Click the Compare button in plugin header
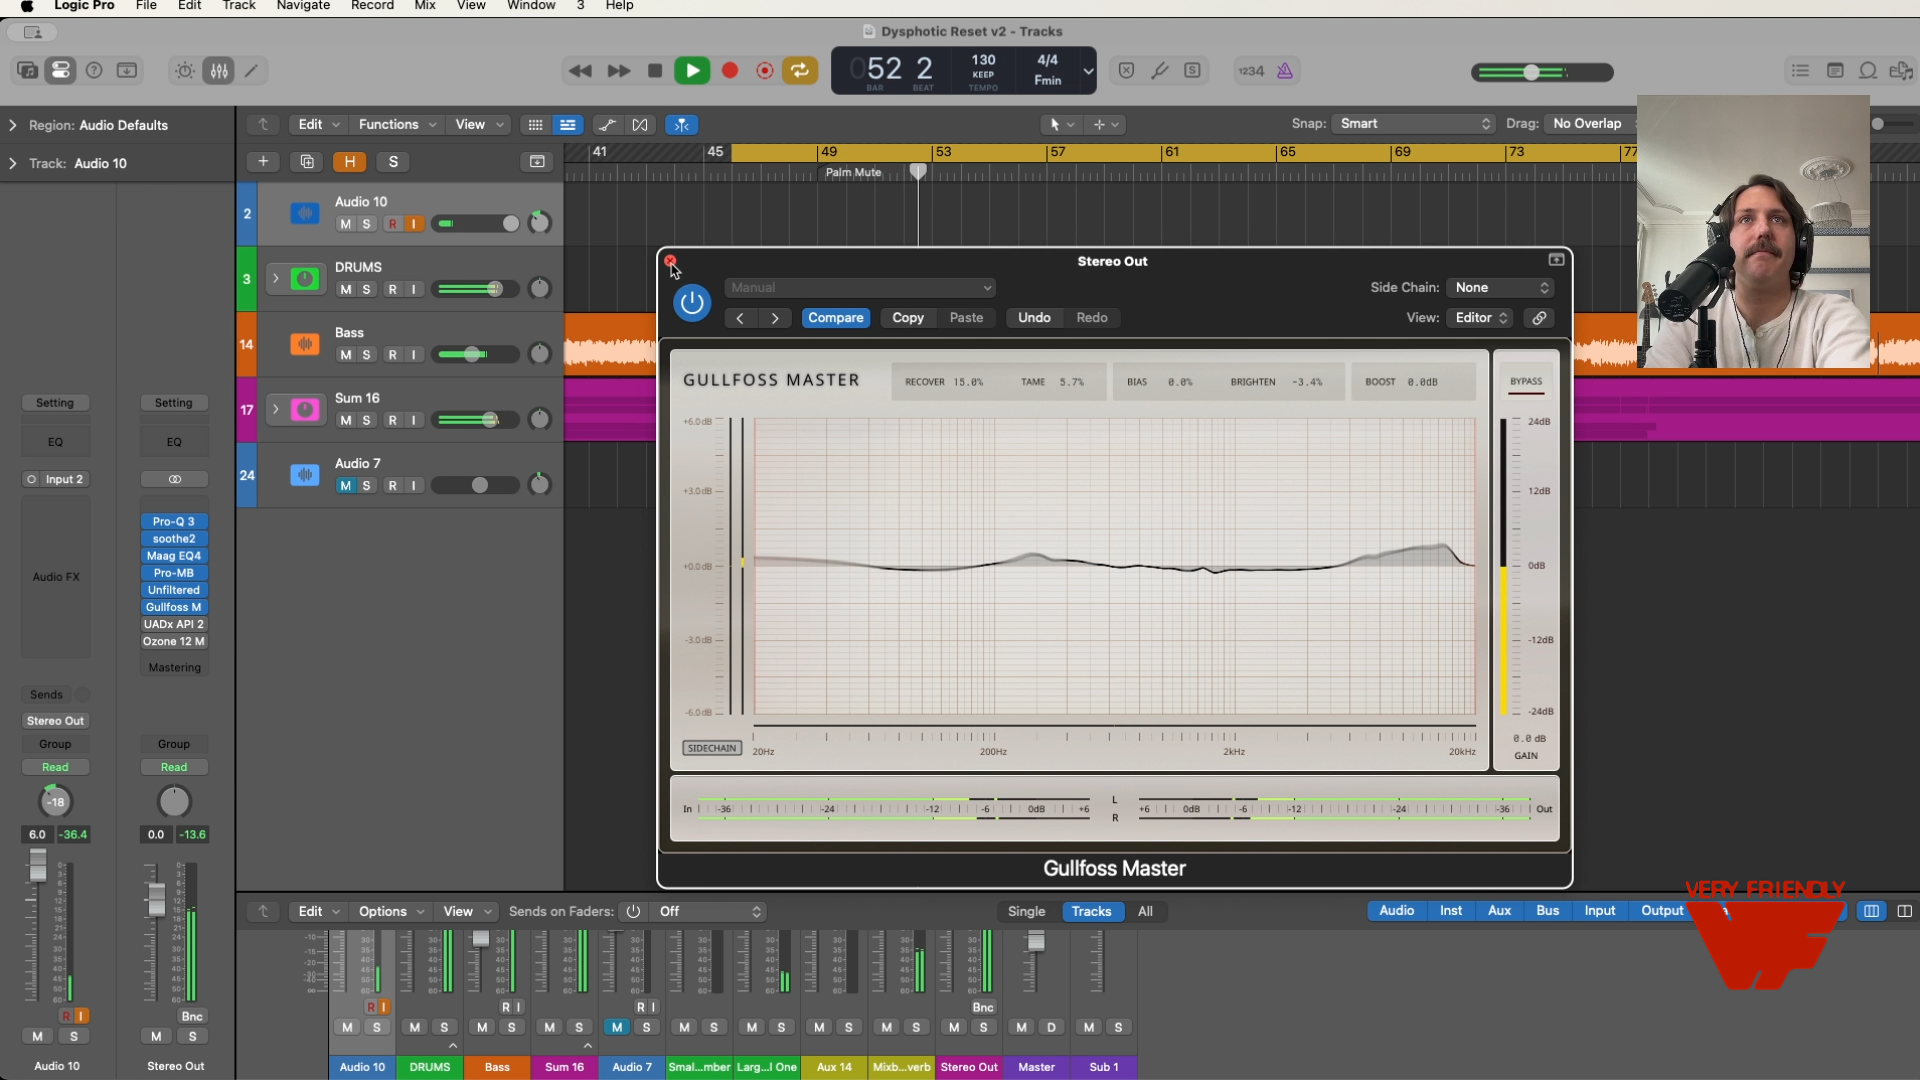The height and width of the screenshot is (1080, 1920). click(835, 318)
